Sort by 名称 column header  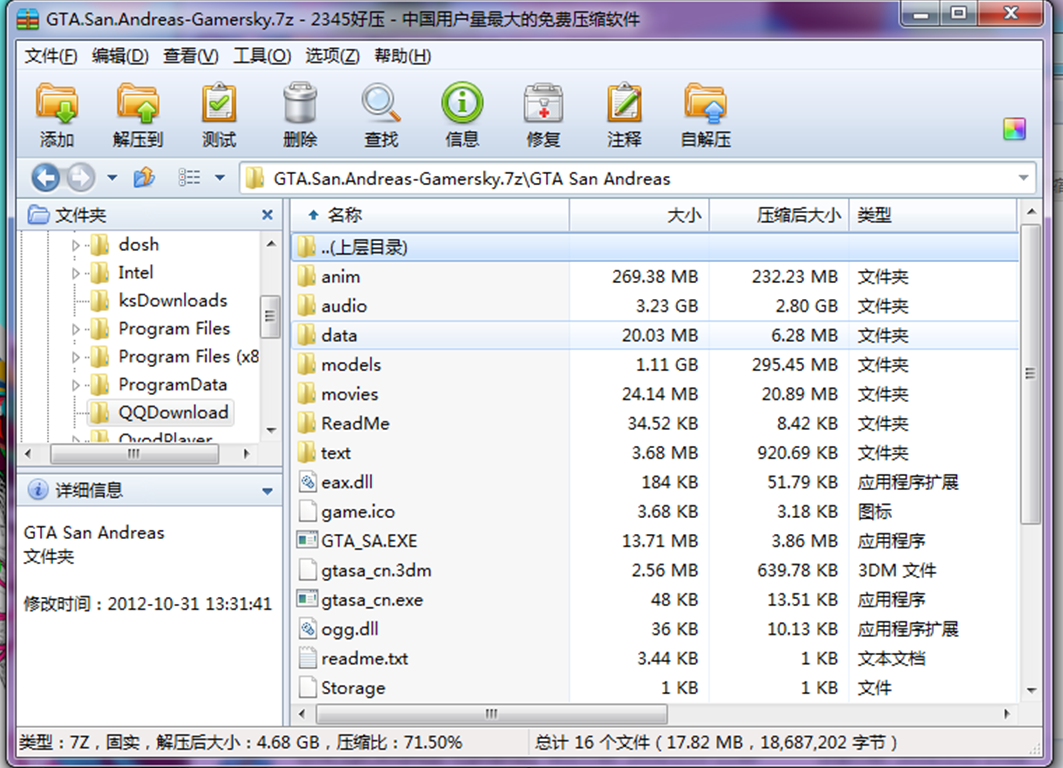(x=430, y=216)
